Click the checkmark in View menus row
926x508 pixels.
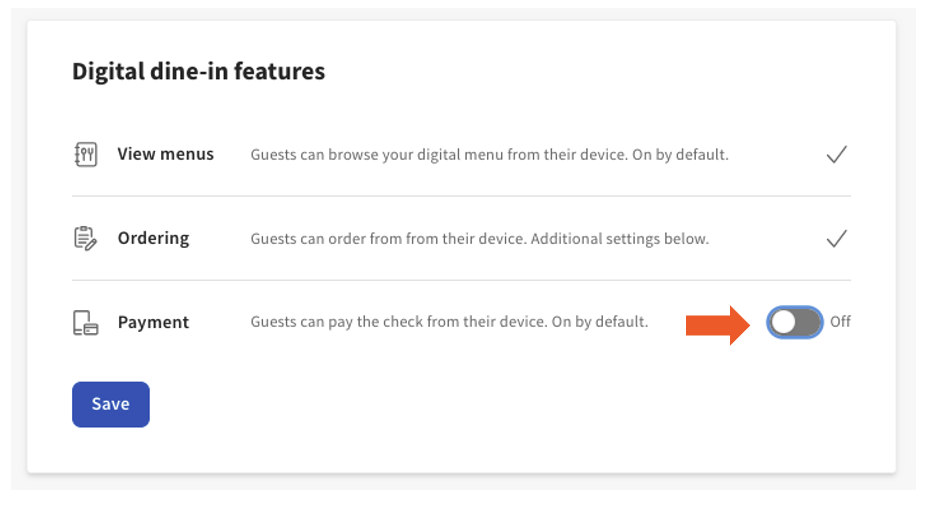837,155
